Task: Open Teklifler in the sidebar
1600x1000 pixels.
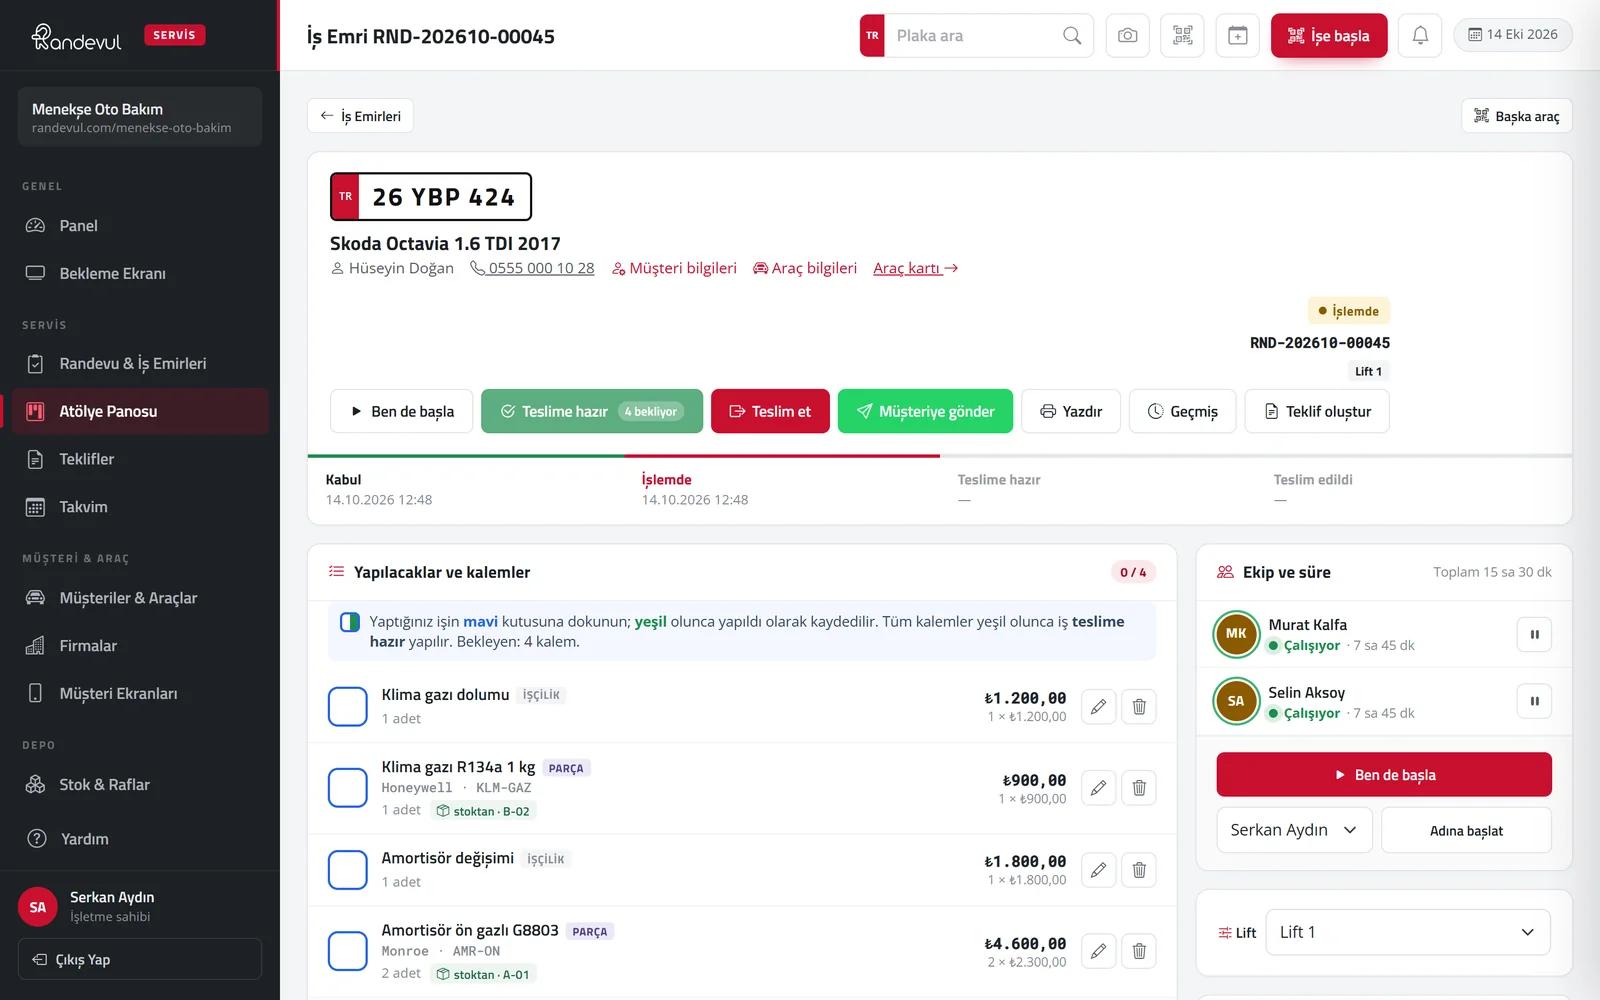Action: 140,459
